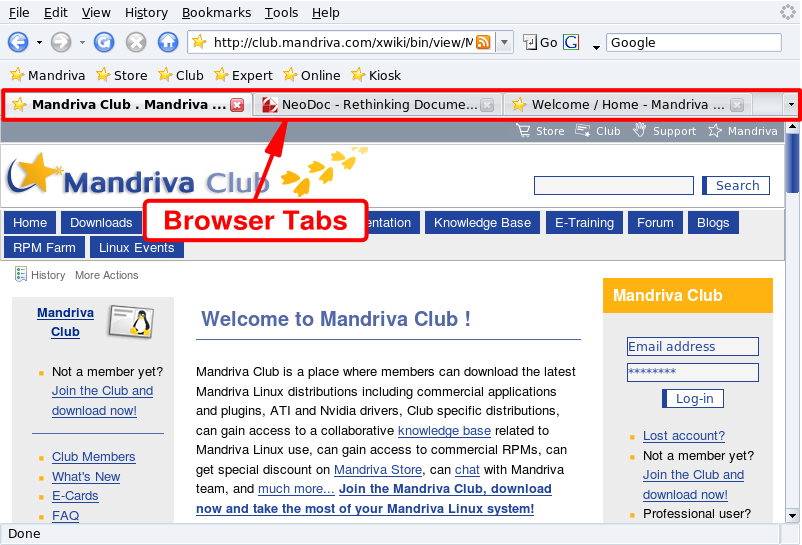Click the scrollbar down arrow
Image resolution: width=802 pixels, height=545 pixels.
[x=792, y=515]
